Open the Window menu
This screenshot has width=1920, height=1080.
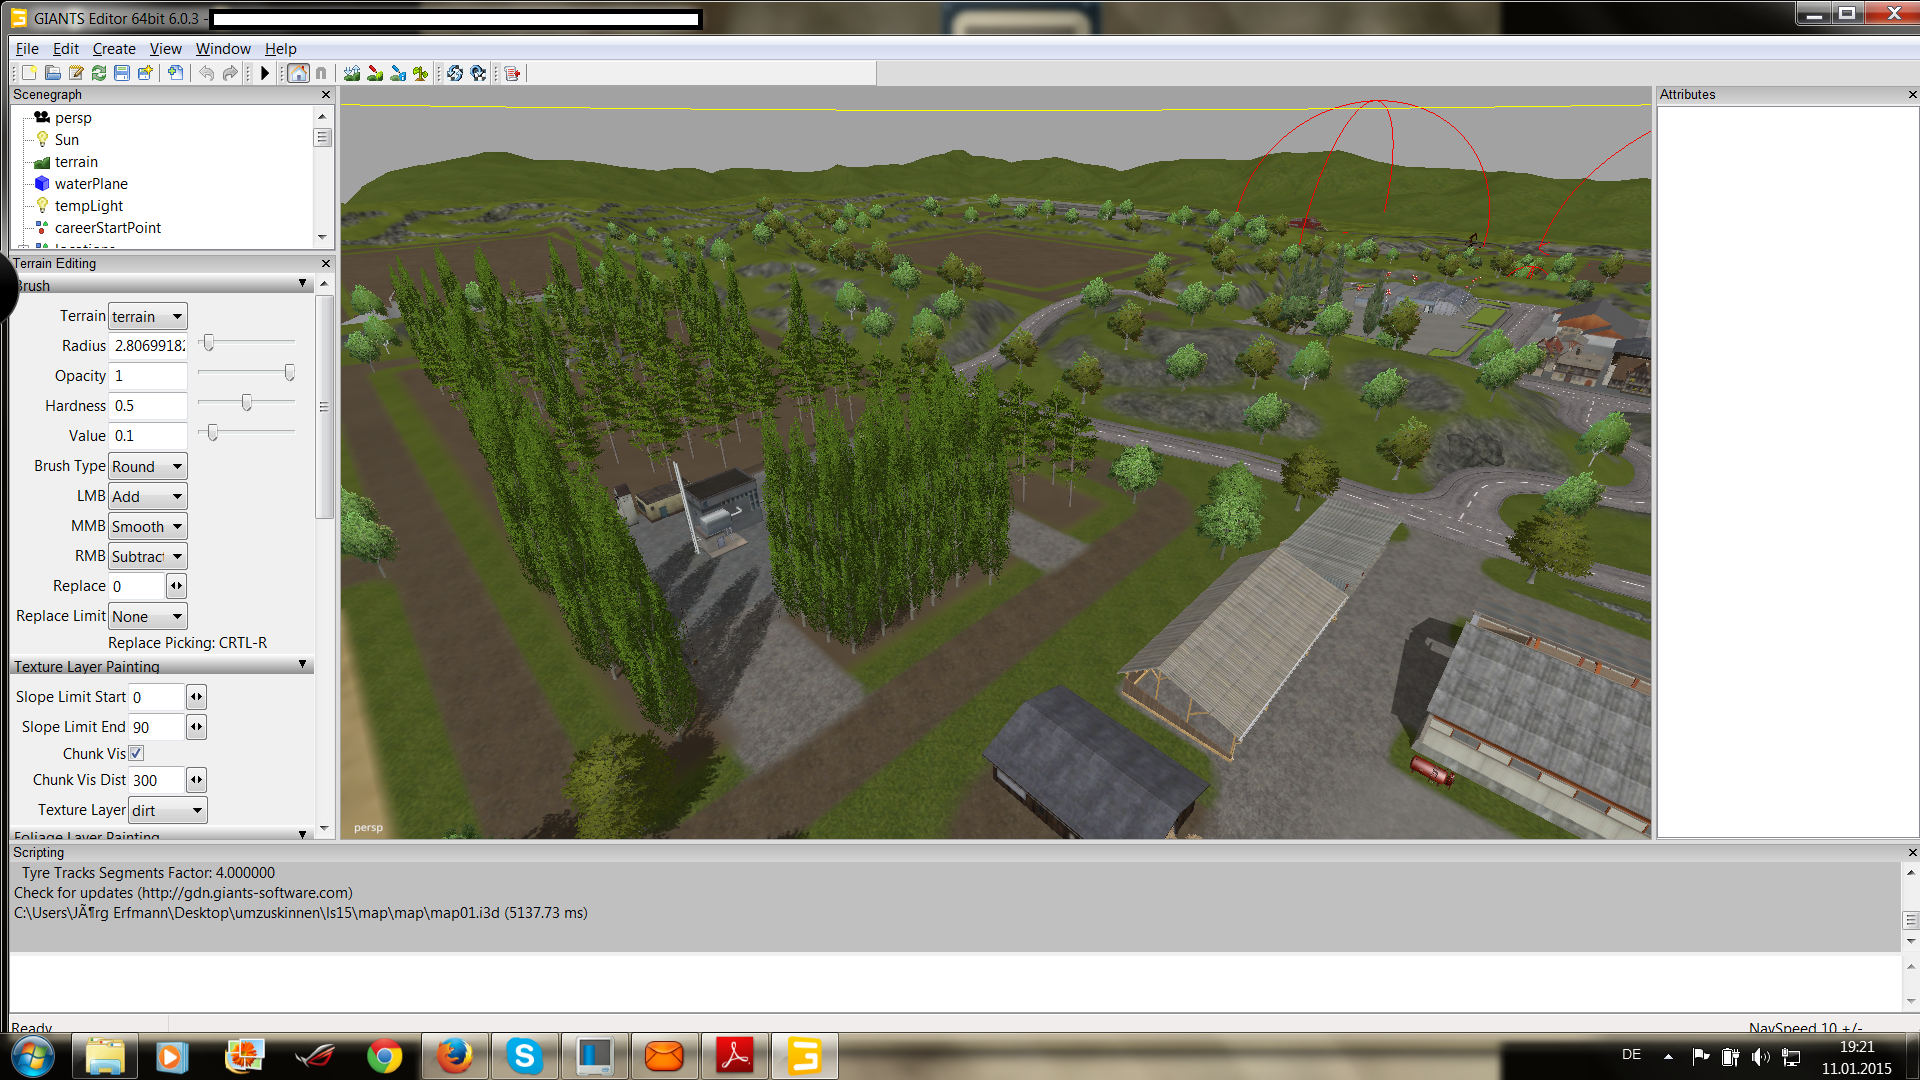223,49
